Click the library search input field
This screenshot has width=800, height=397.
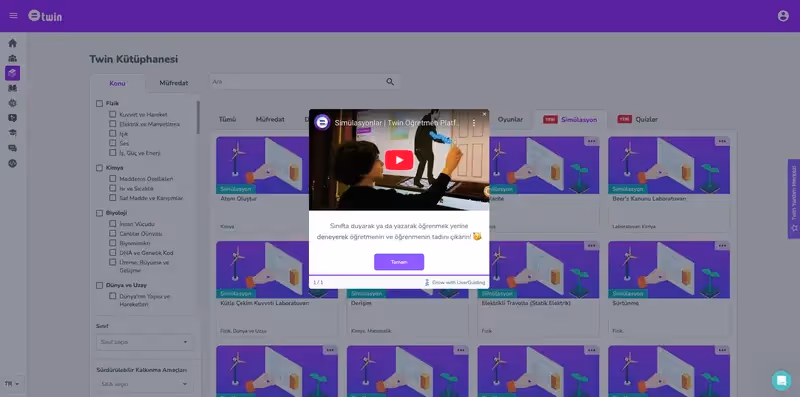[x=305, y=82]
